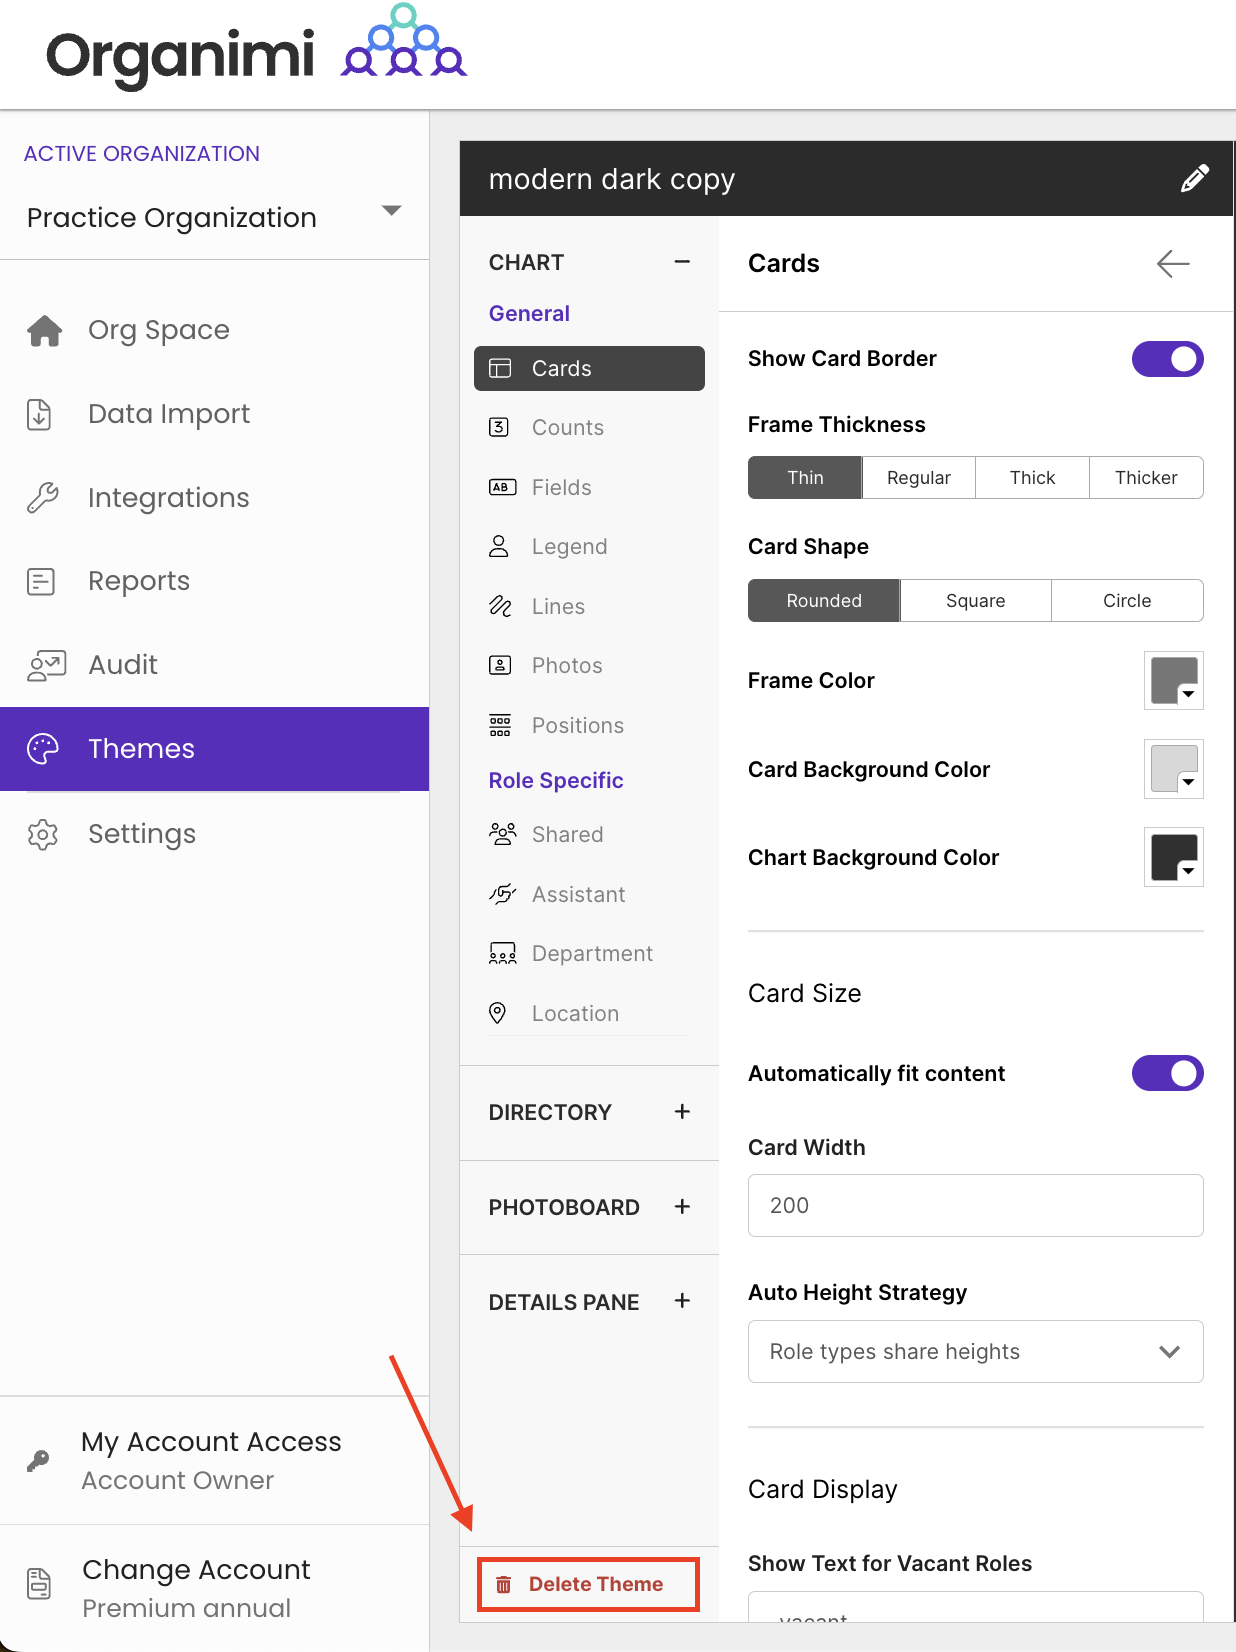Click the Photos icon

point(500,665)
